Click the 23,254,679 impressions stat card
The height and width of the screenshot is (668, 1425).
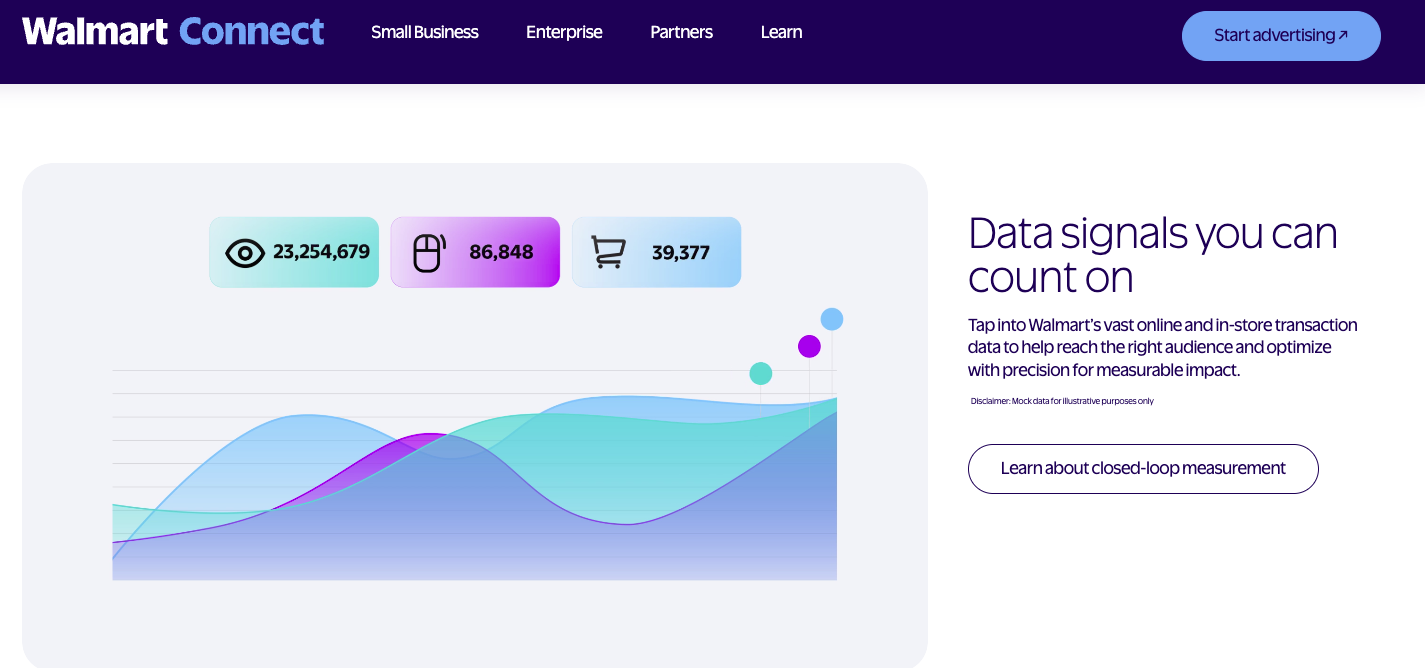click(x=294, y=252)
